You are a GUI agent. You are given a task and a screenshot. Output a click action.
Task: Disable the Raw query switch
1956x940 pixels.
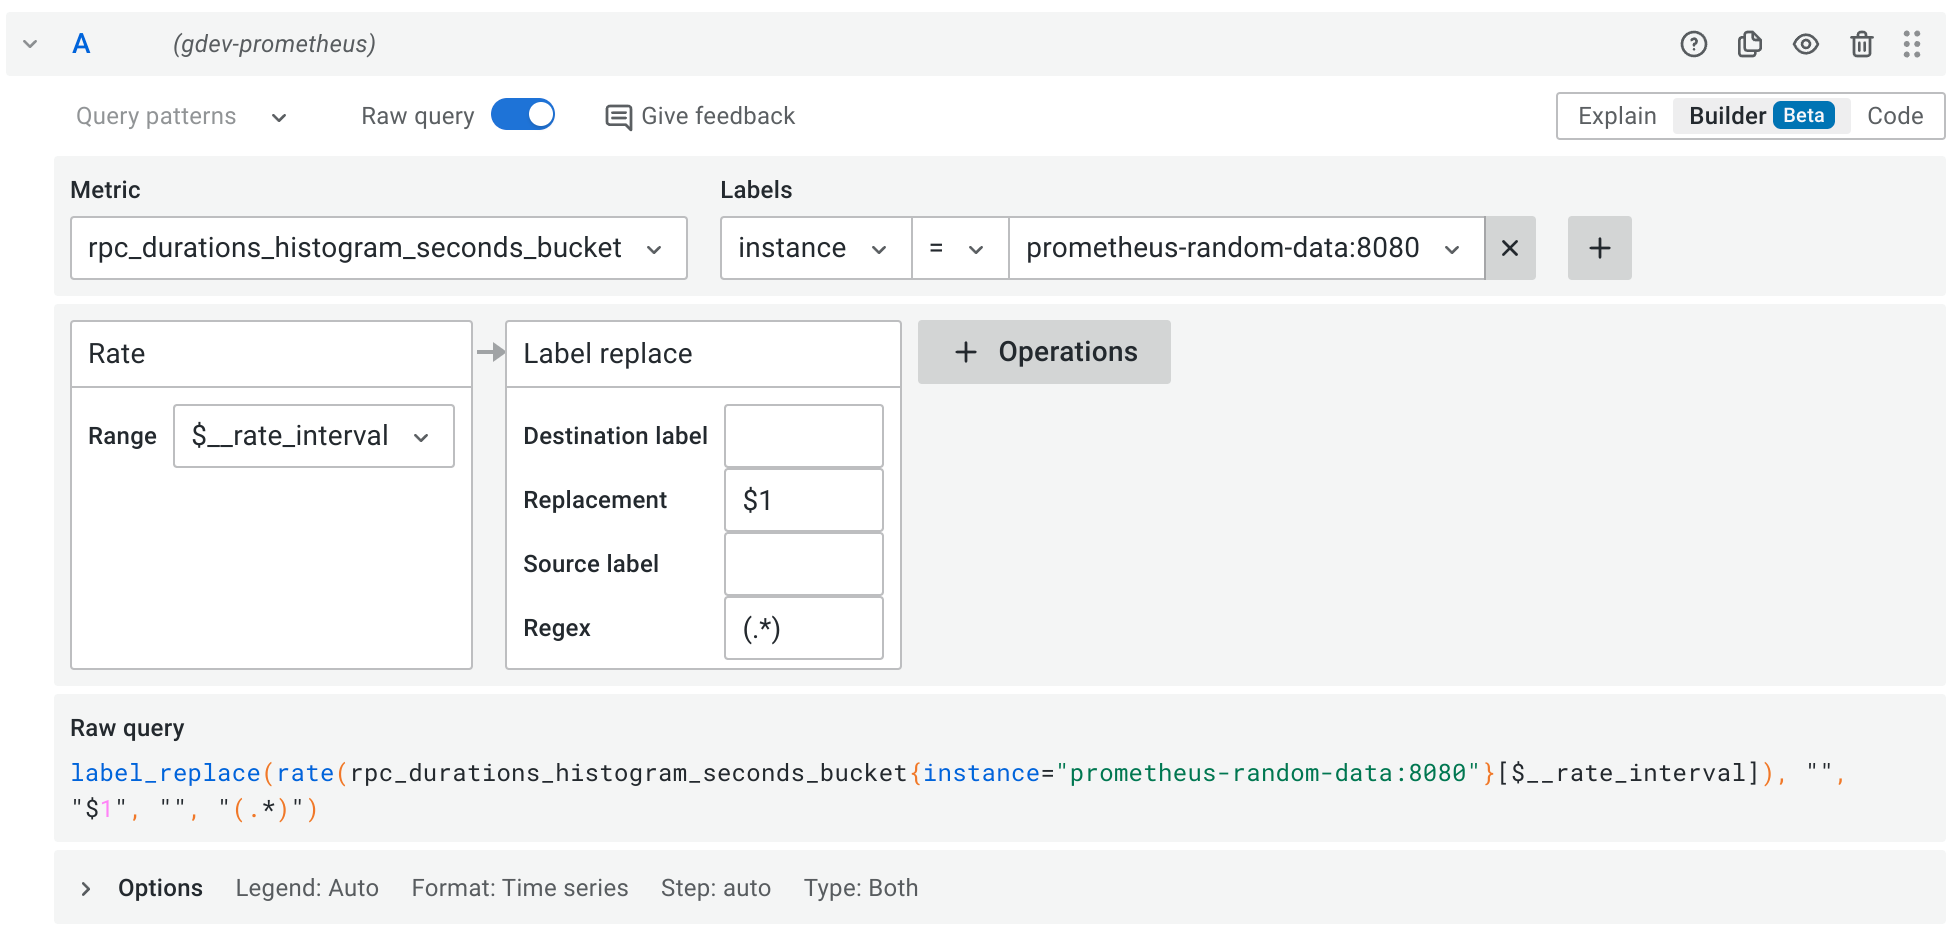(x=523, y=115)
